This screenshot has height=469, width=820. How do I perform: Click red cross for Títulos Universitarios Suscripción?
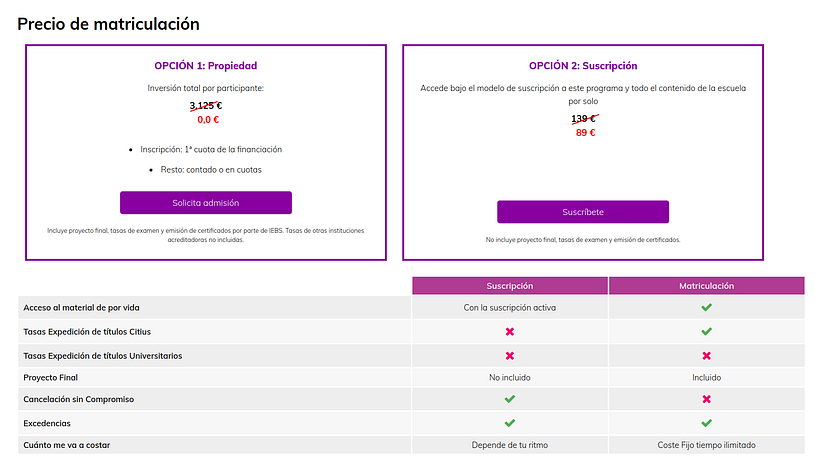coord(509,356)
